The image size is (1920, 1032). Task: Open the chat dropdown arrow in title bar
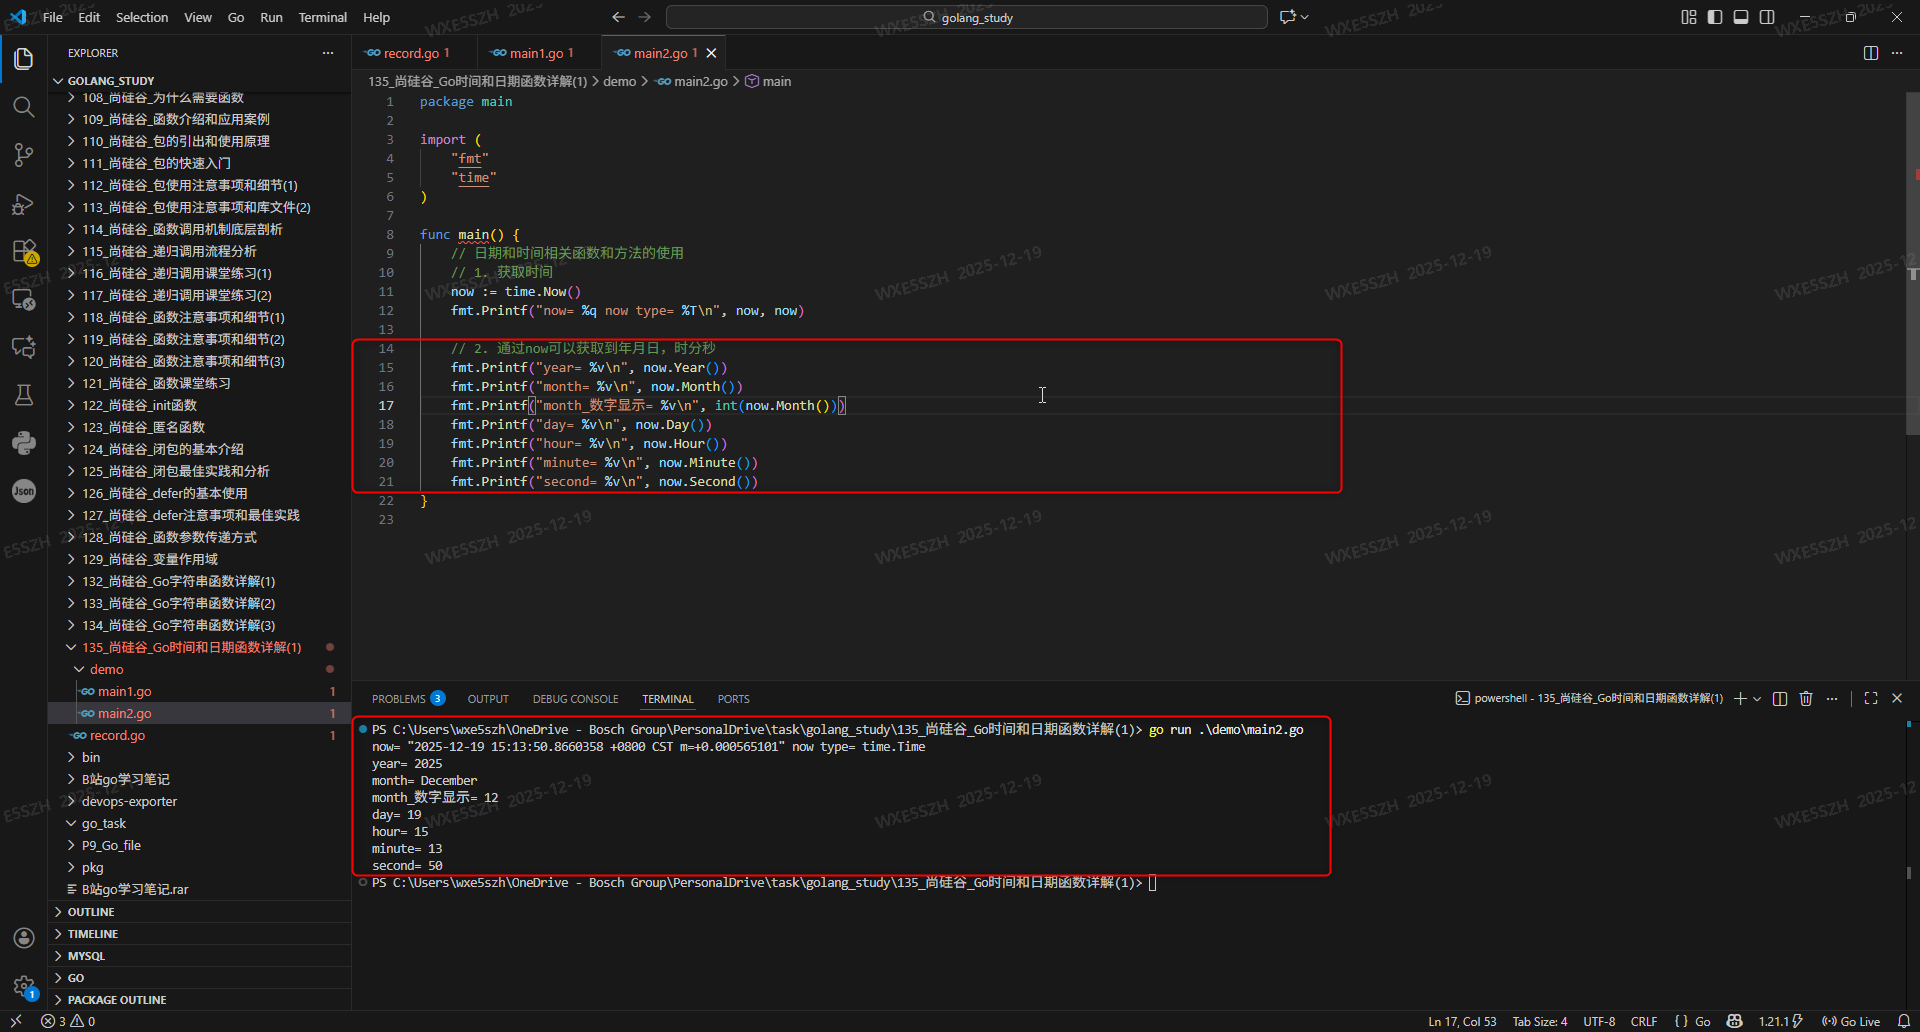point(1305,17)
